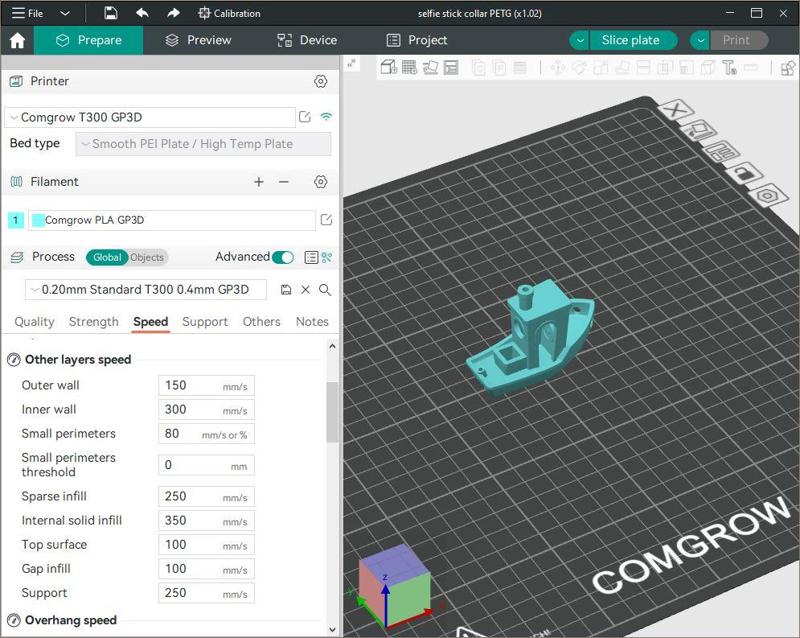Arrange objects on this plate
This screenshot has height=638, width=800.
[720, 152]
